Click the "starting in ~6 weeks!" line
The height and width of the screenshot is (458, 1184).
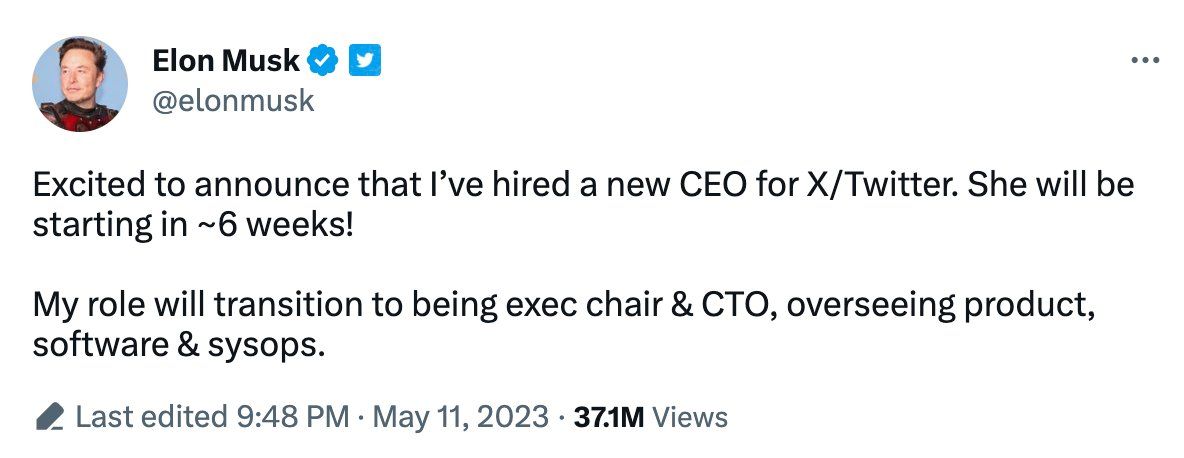[x=193, y=226]
